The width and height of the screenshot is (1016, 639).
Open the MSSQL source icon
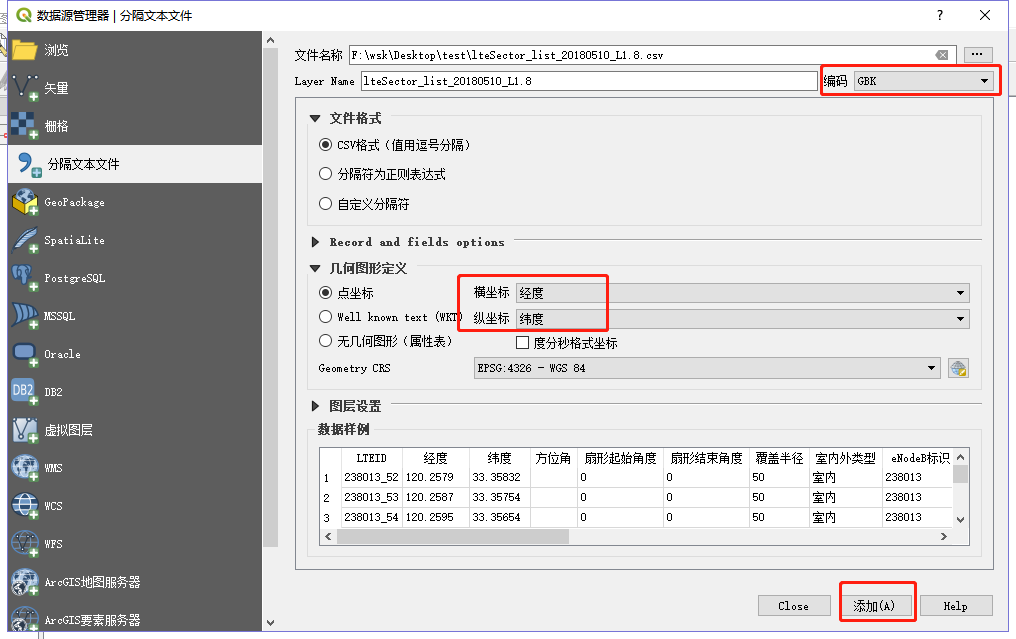pos(25,316)
